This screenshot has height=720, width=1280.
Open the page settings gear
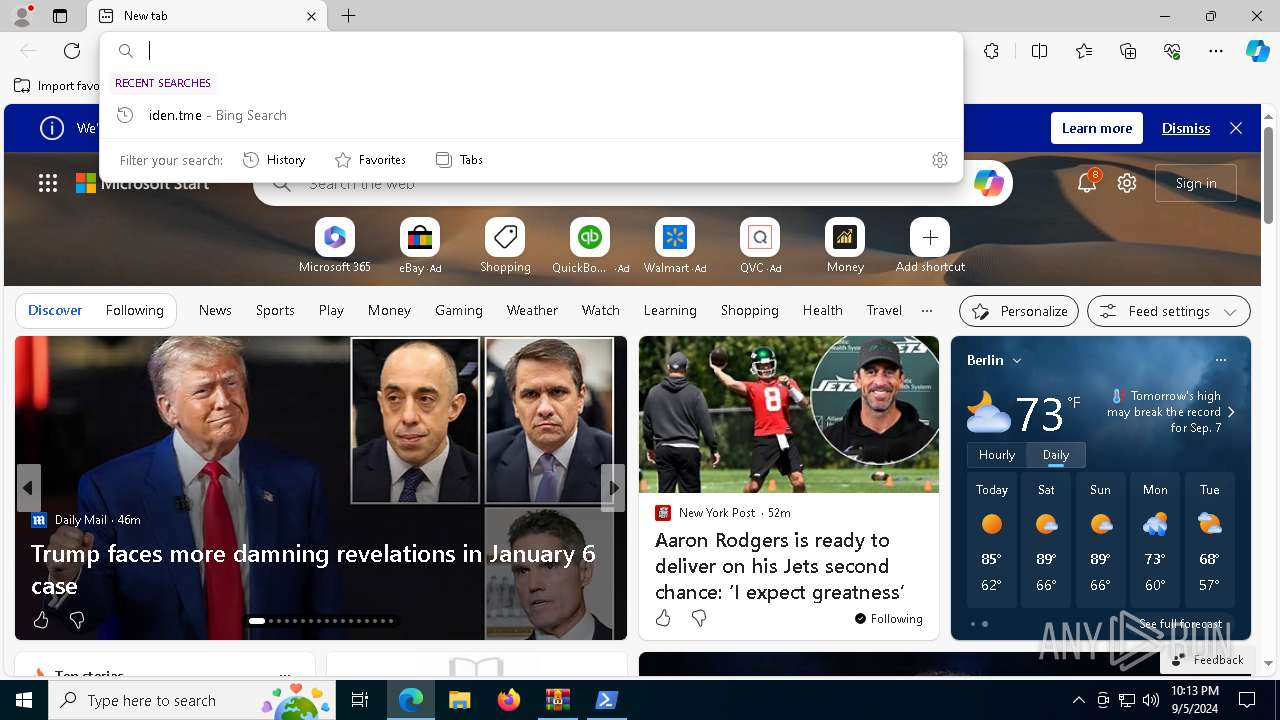point(1127,183)
